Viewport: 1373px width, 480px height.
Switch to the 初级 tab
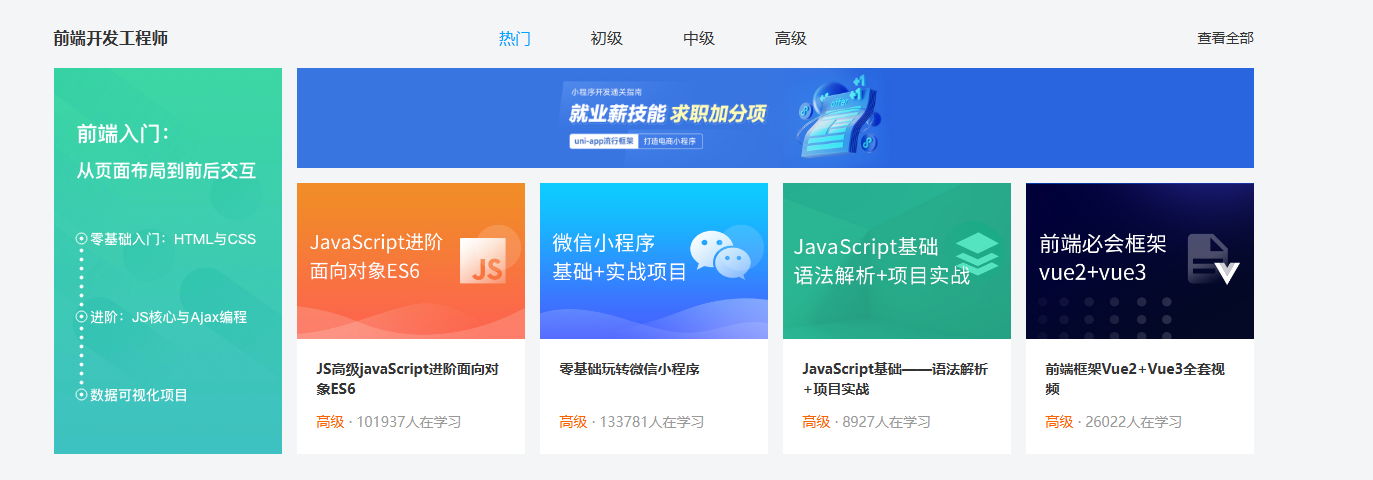coord(606,39)
